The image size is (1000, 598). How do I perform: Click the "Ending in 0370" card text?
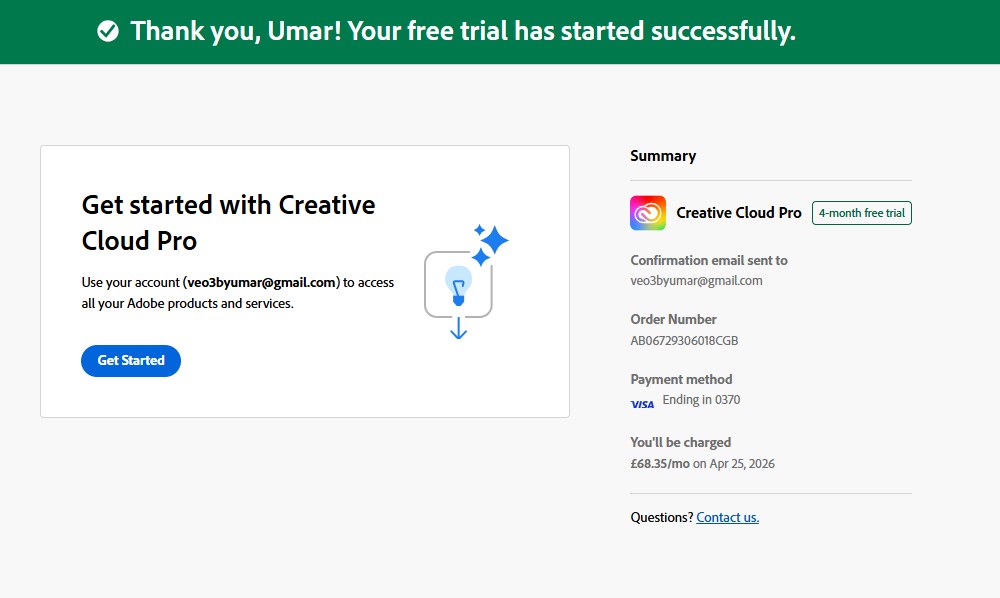tap(701, 400)
